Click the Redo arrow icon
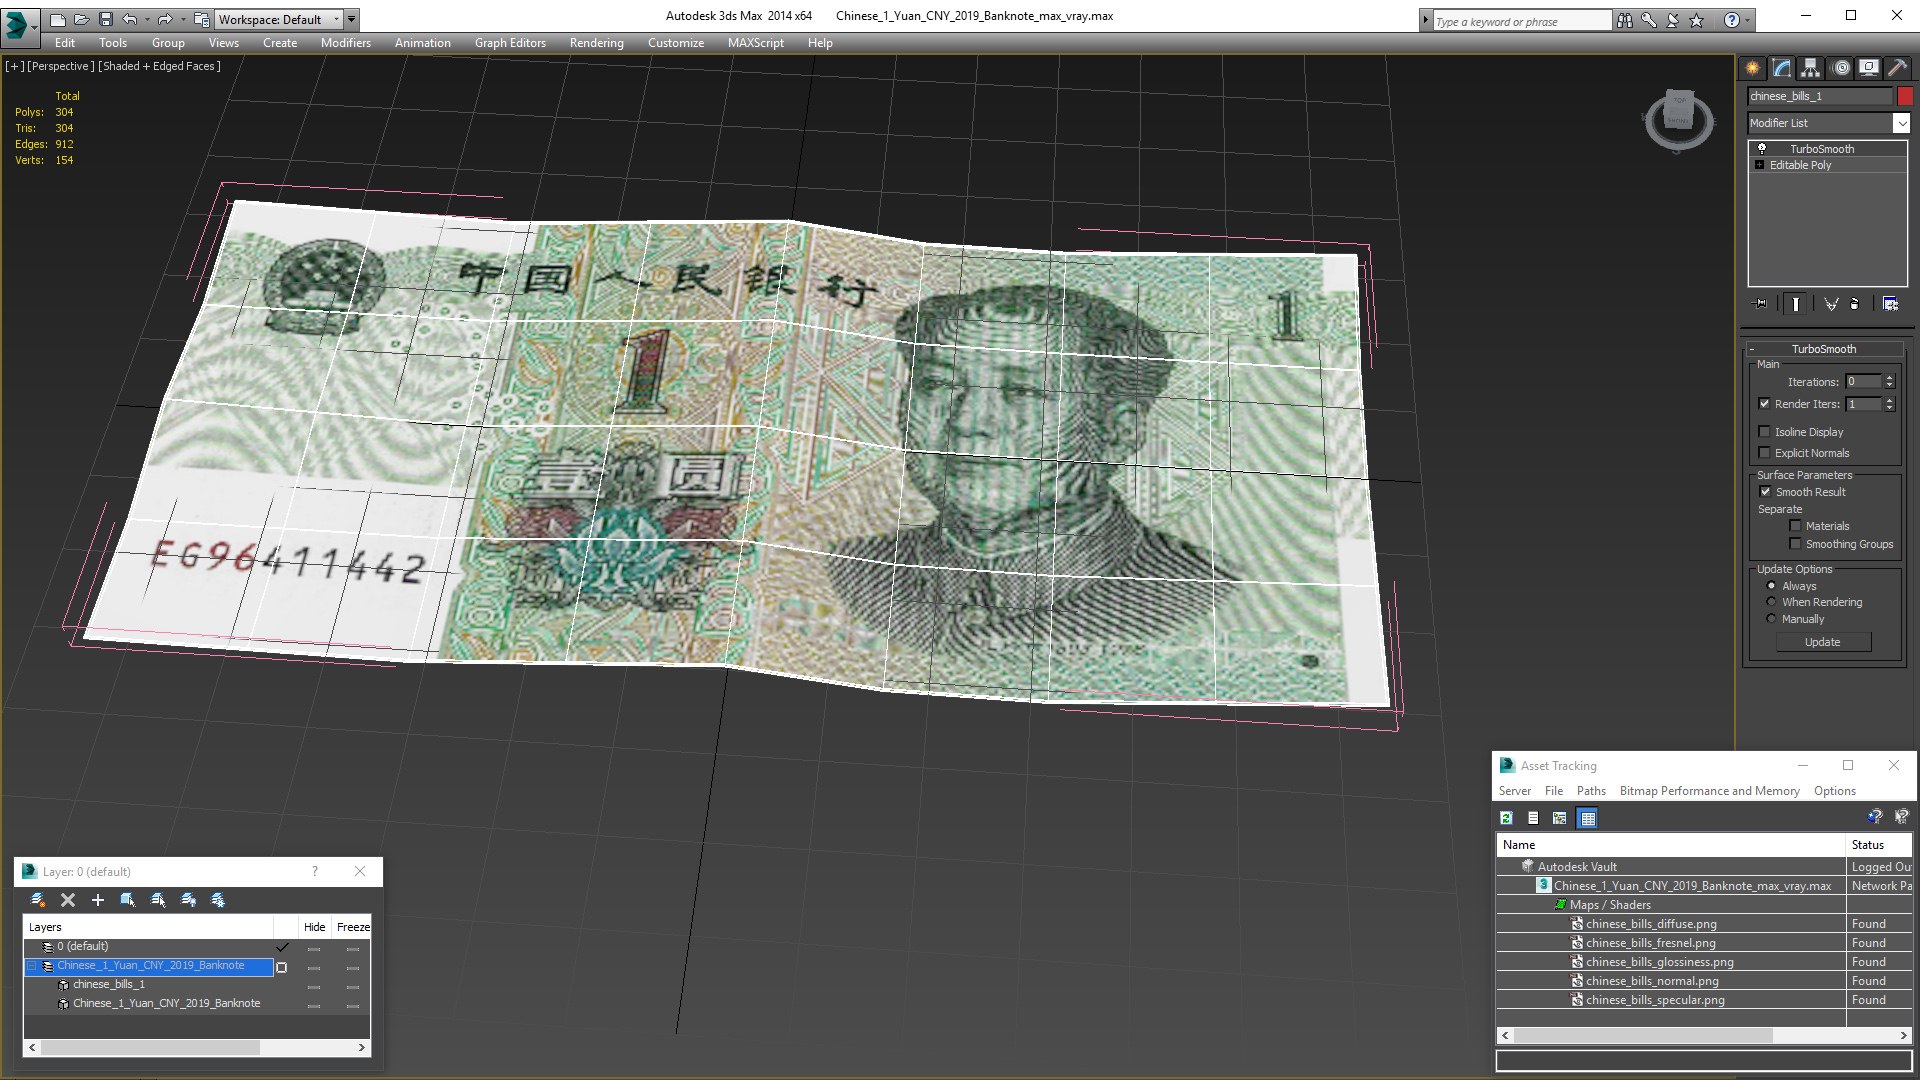Screen dimensions: 1920x1080 tap(165, 19)
